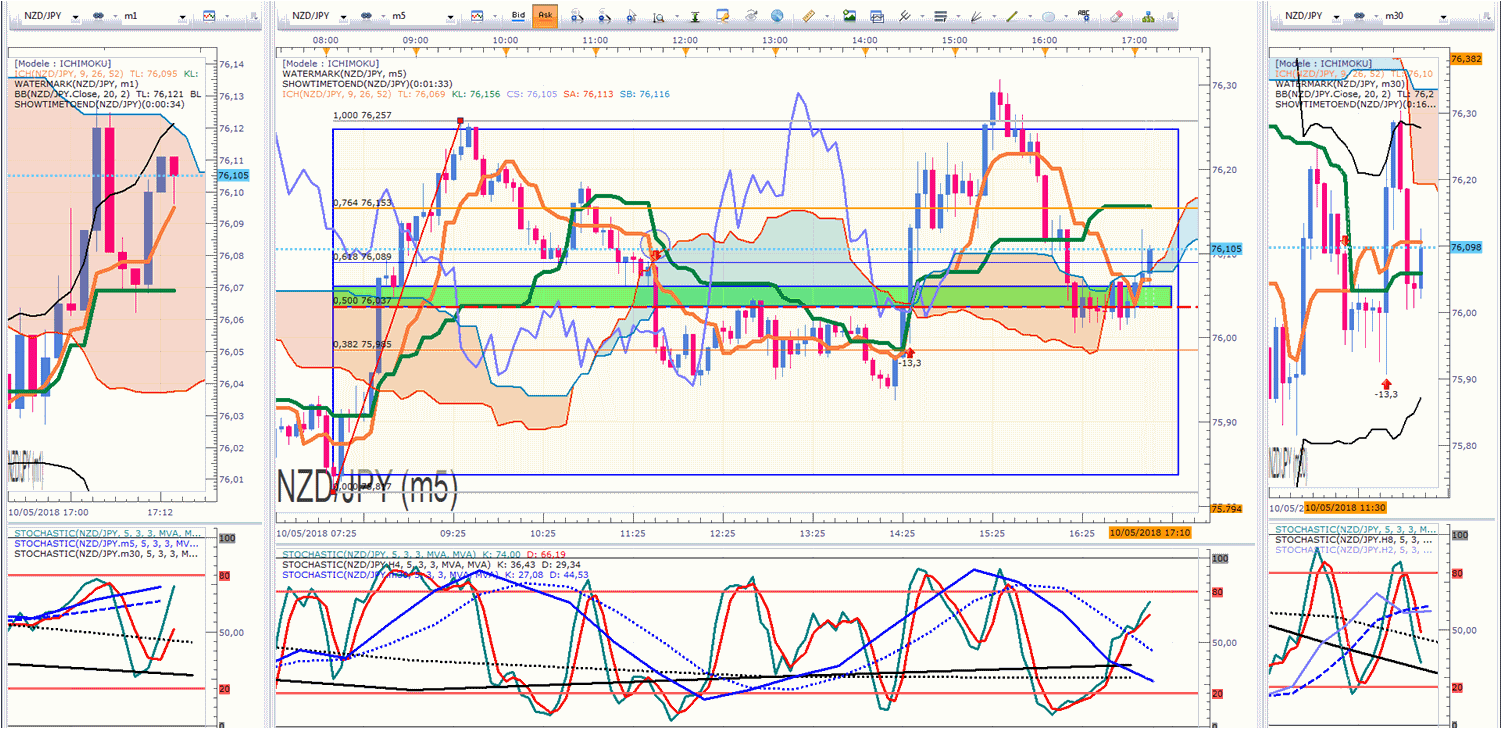Click the 76,382 price label in m30 chart

point(1466,59)
